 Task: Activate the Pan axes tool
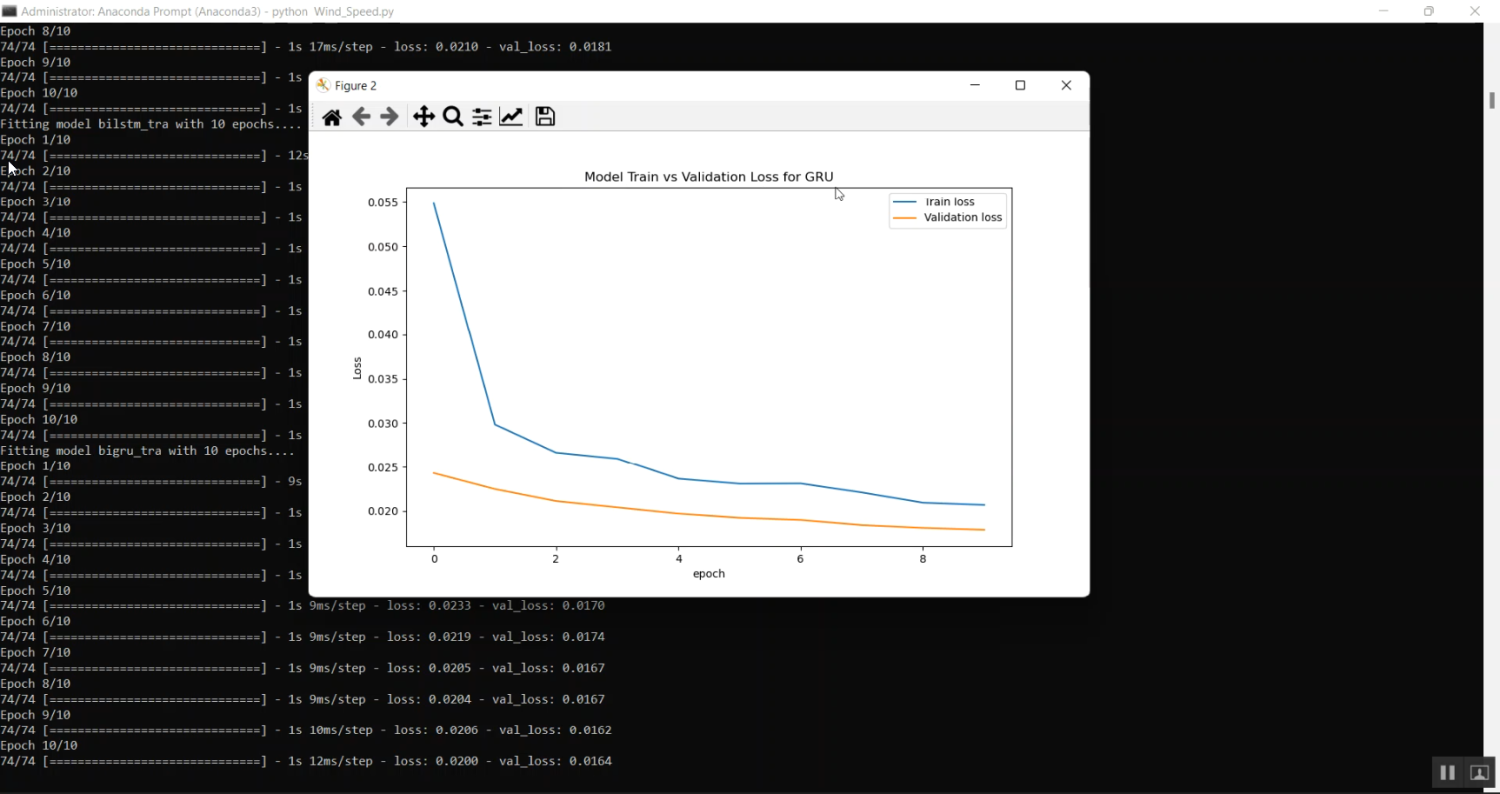pyautogui.click(x=424, y=117)
